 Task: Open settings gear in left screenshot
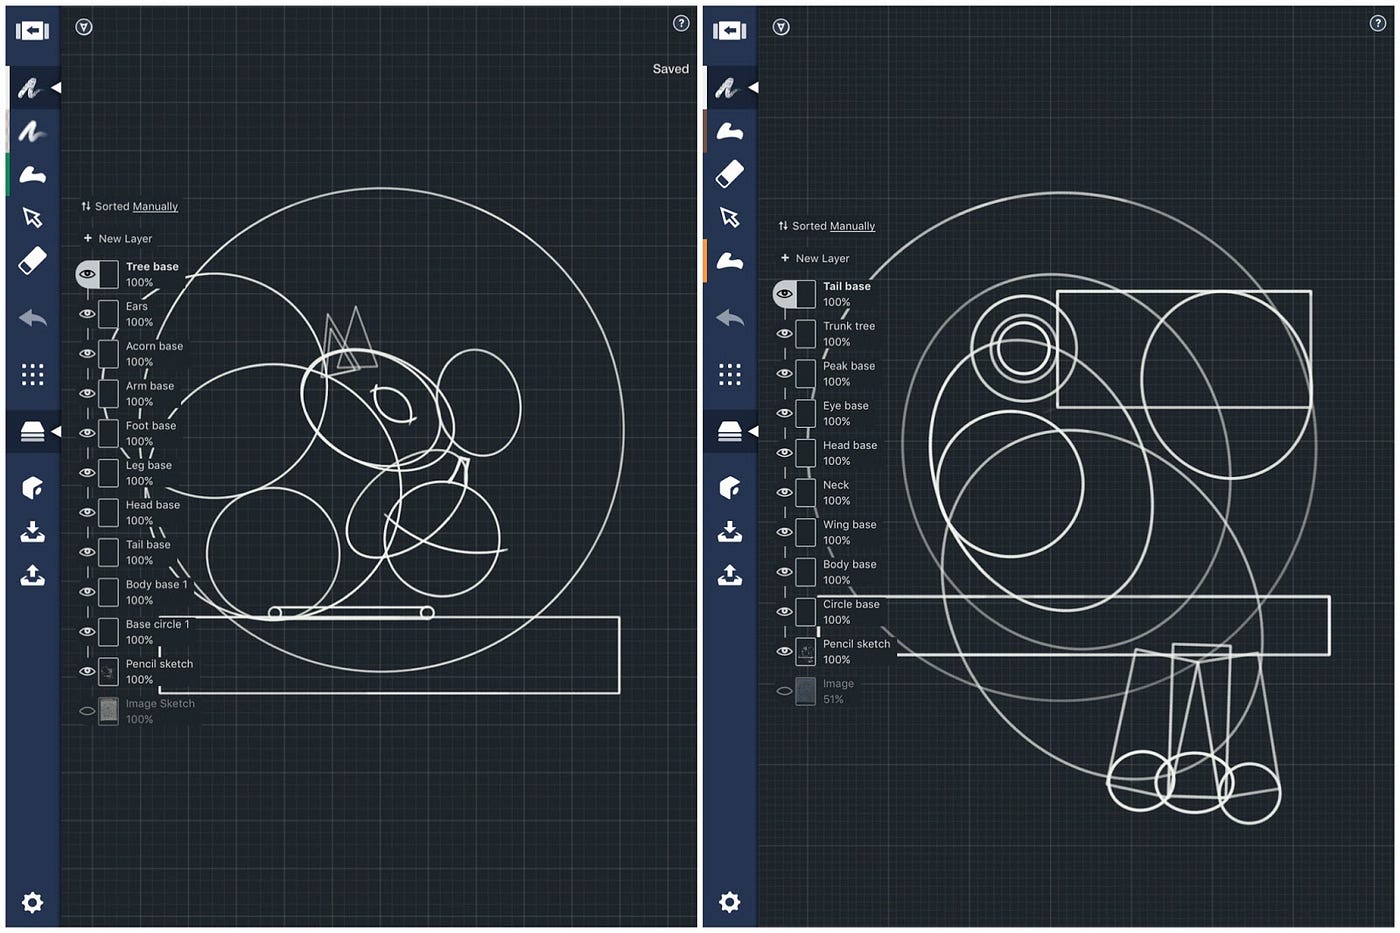[32, 903]
